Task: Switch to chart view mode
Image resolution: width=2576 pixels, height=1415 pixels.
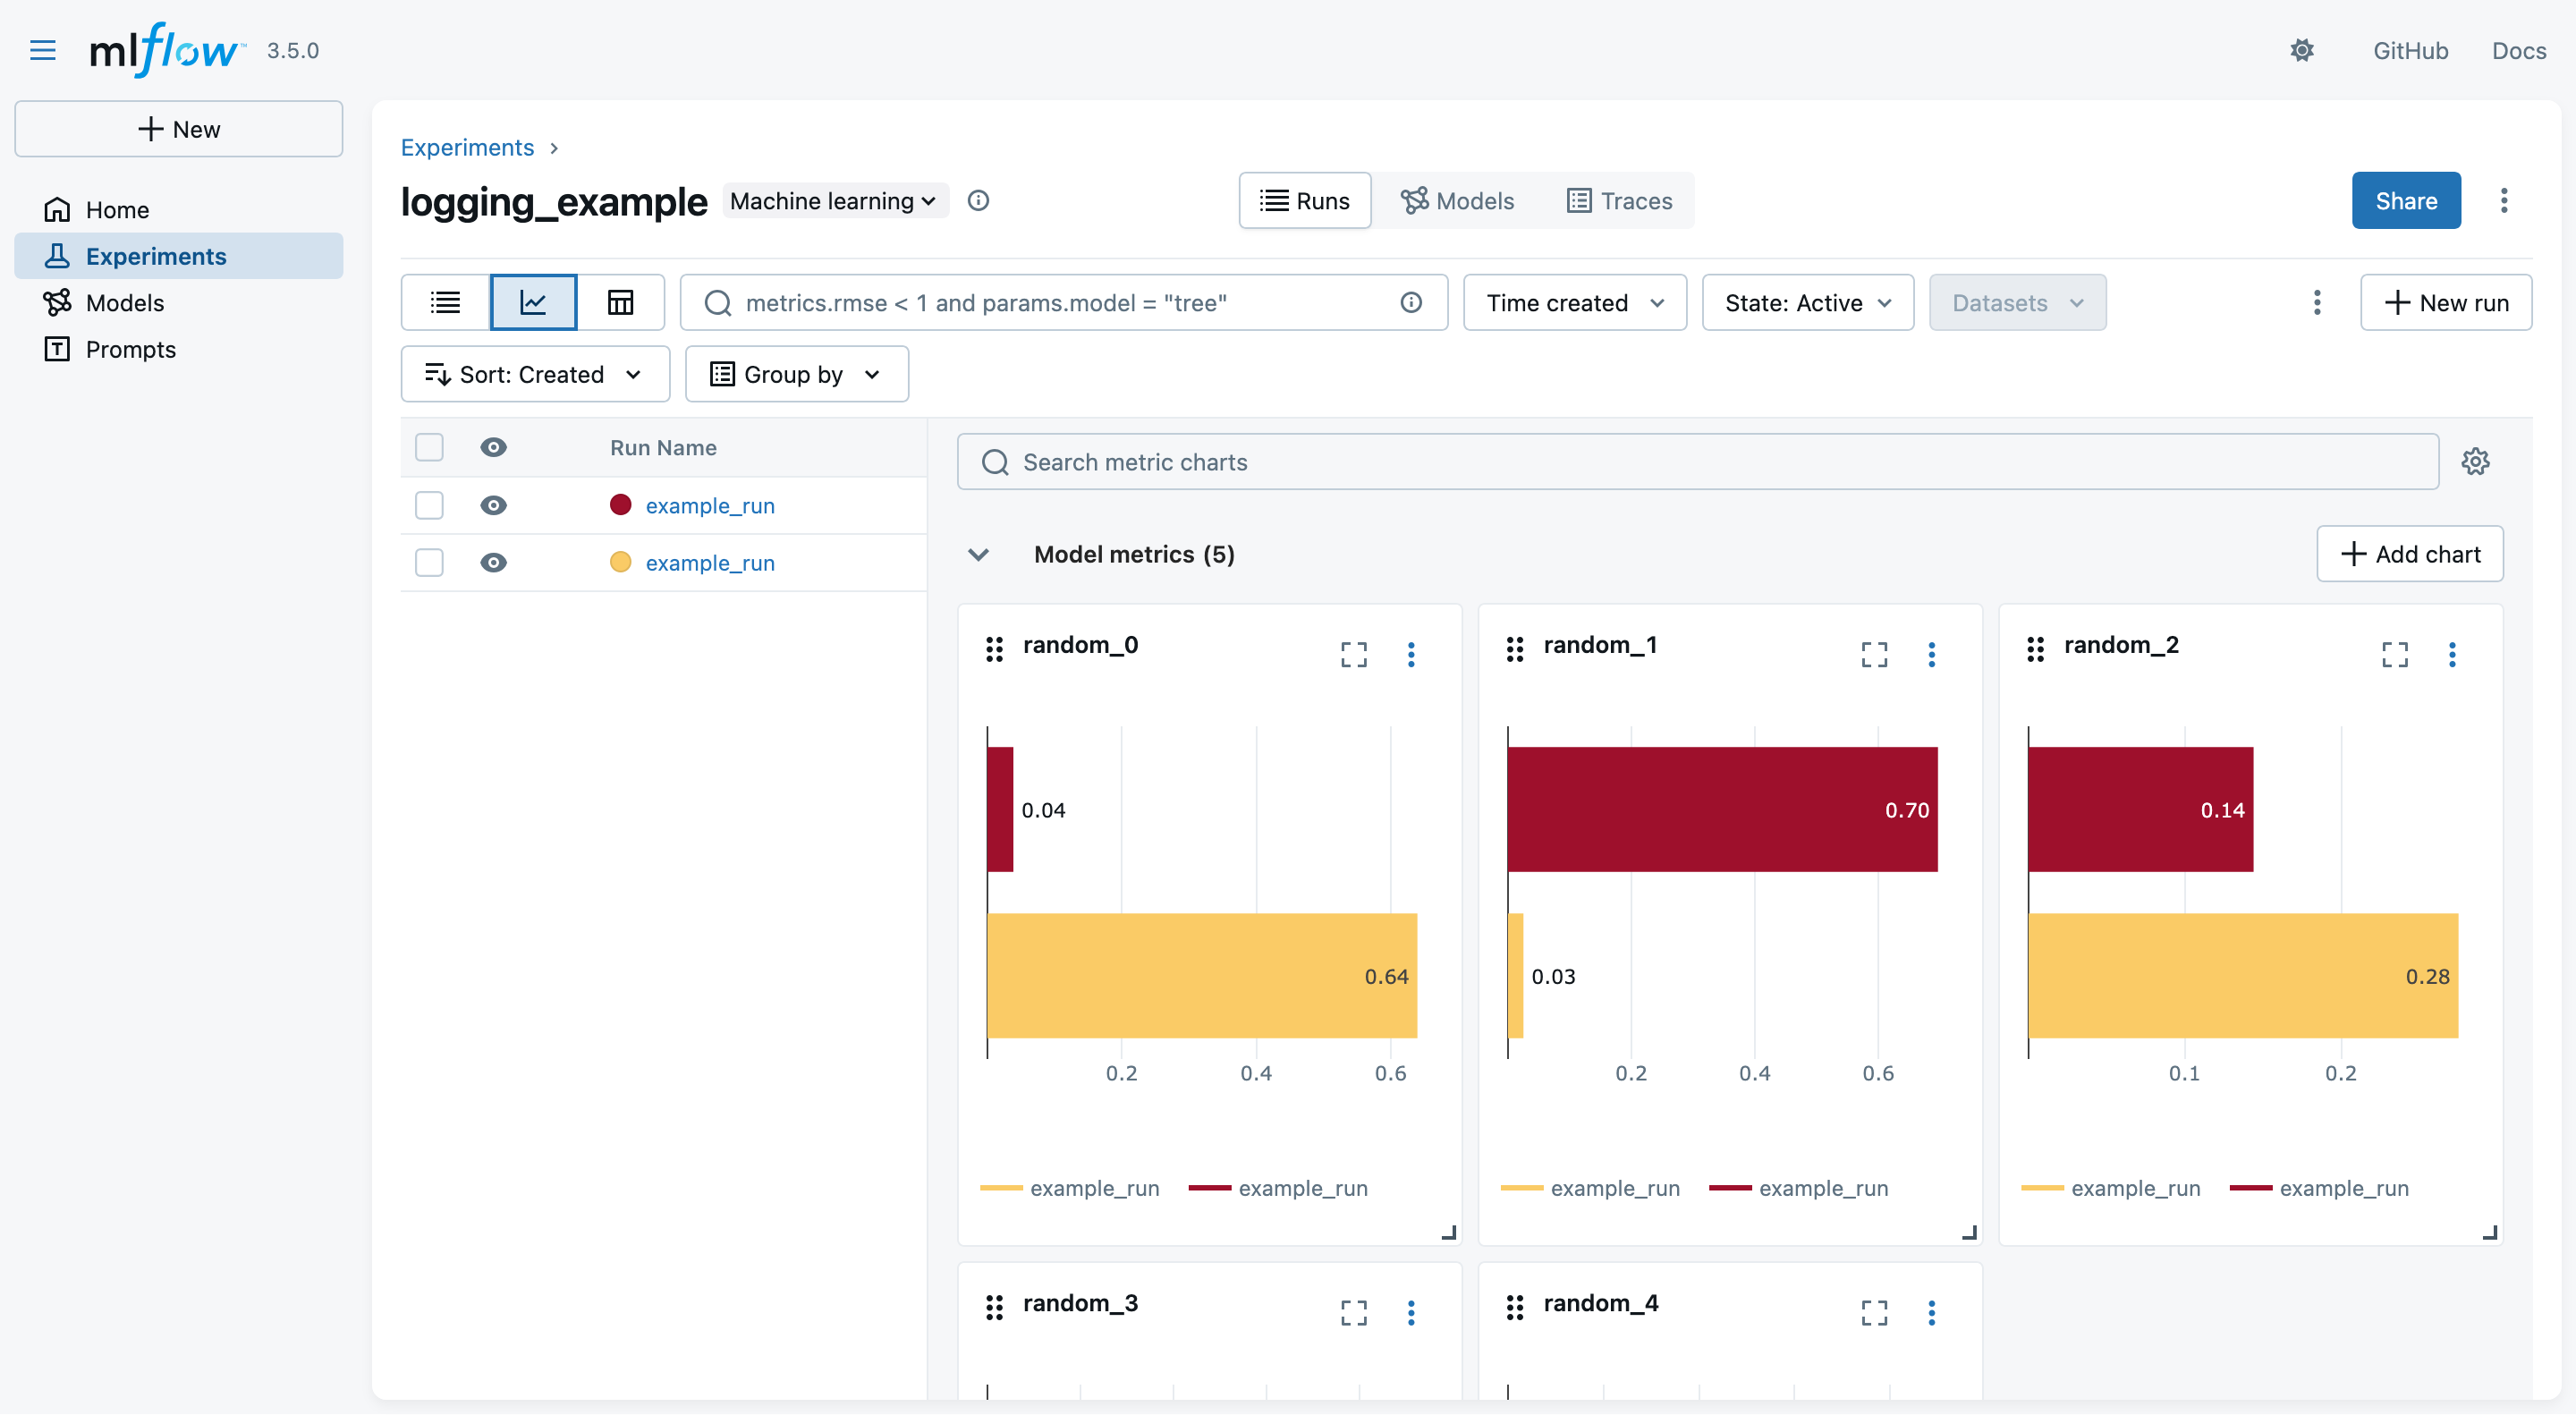Action: (533, 302)
